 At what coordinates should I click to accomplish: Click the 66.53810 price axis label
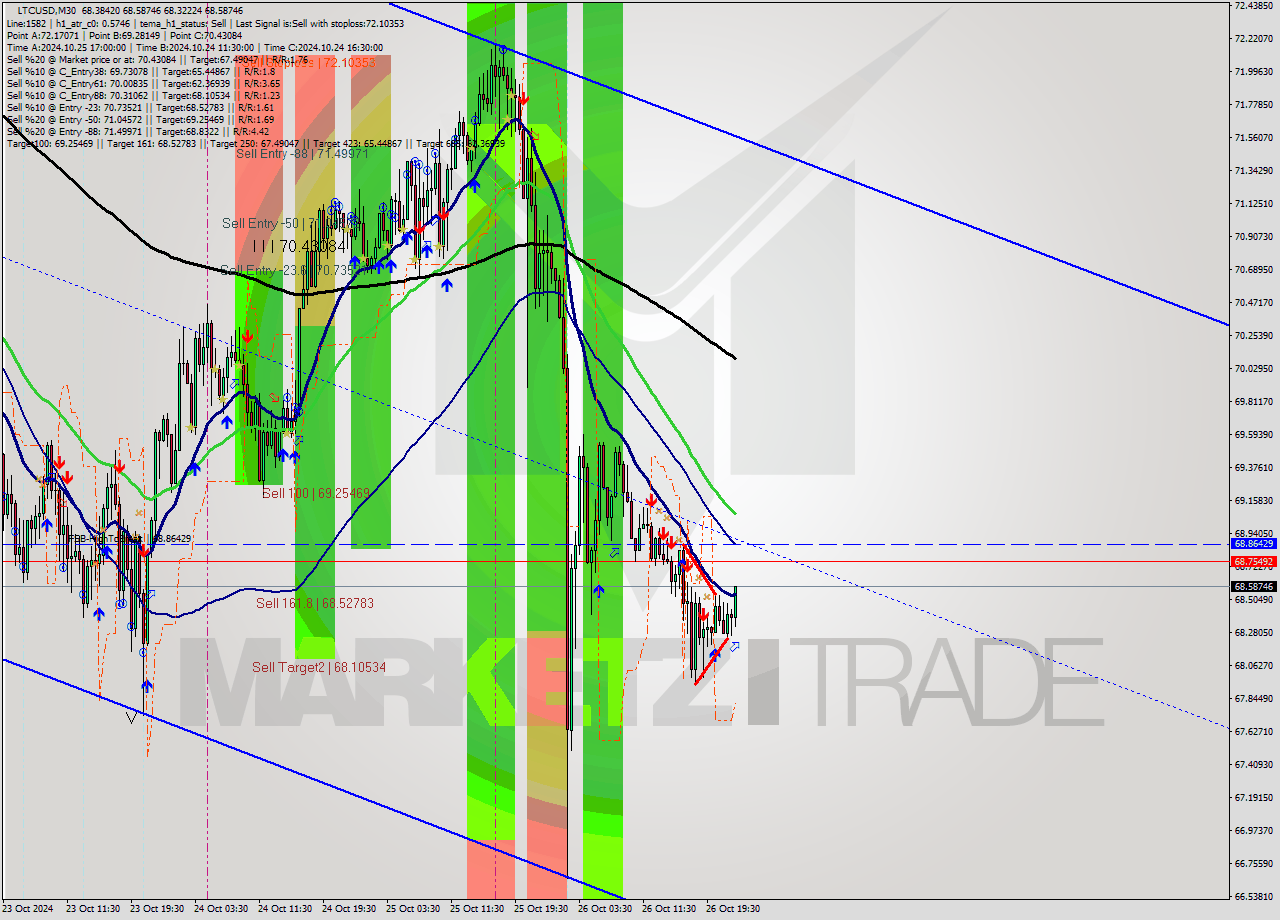(1253, 896)
